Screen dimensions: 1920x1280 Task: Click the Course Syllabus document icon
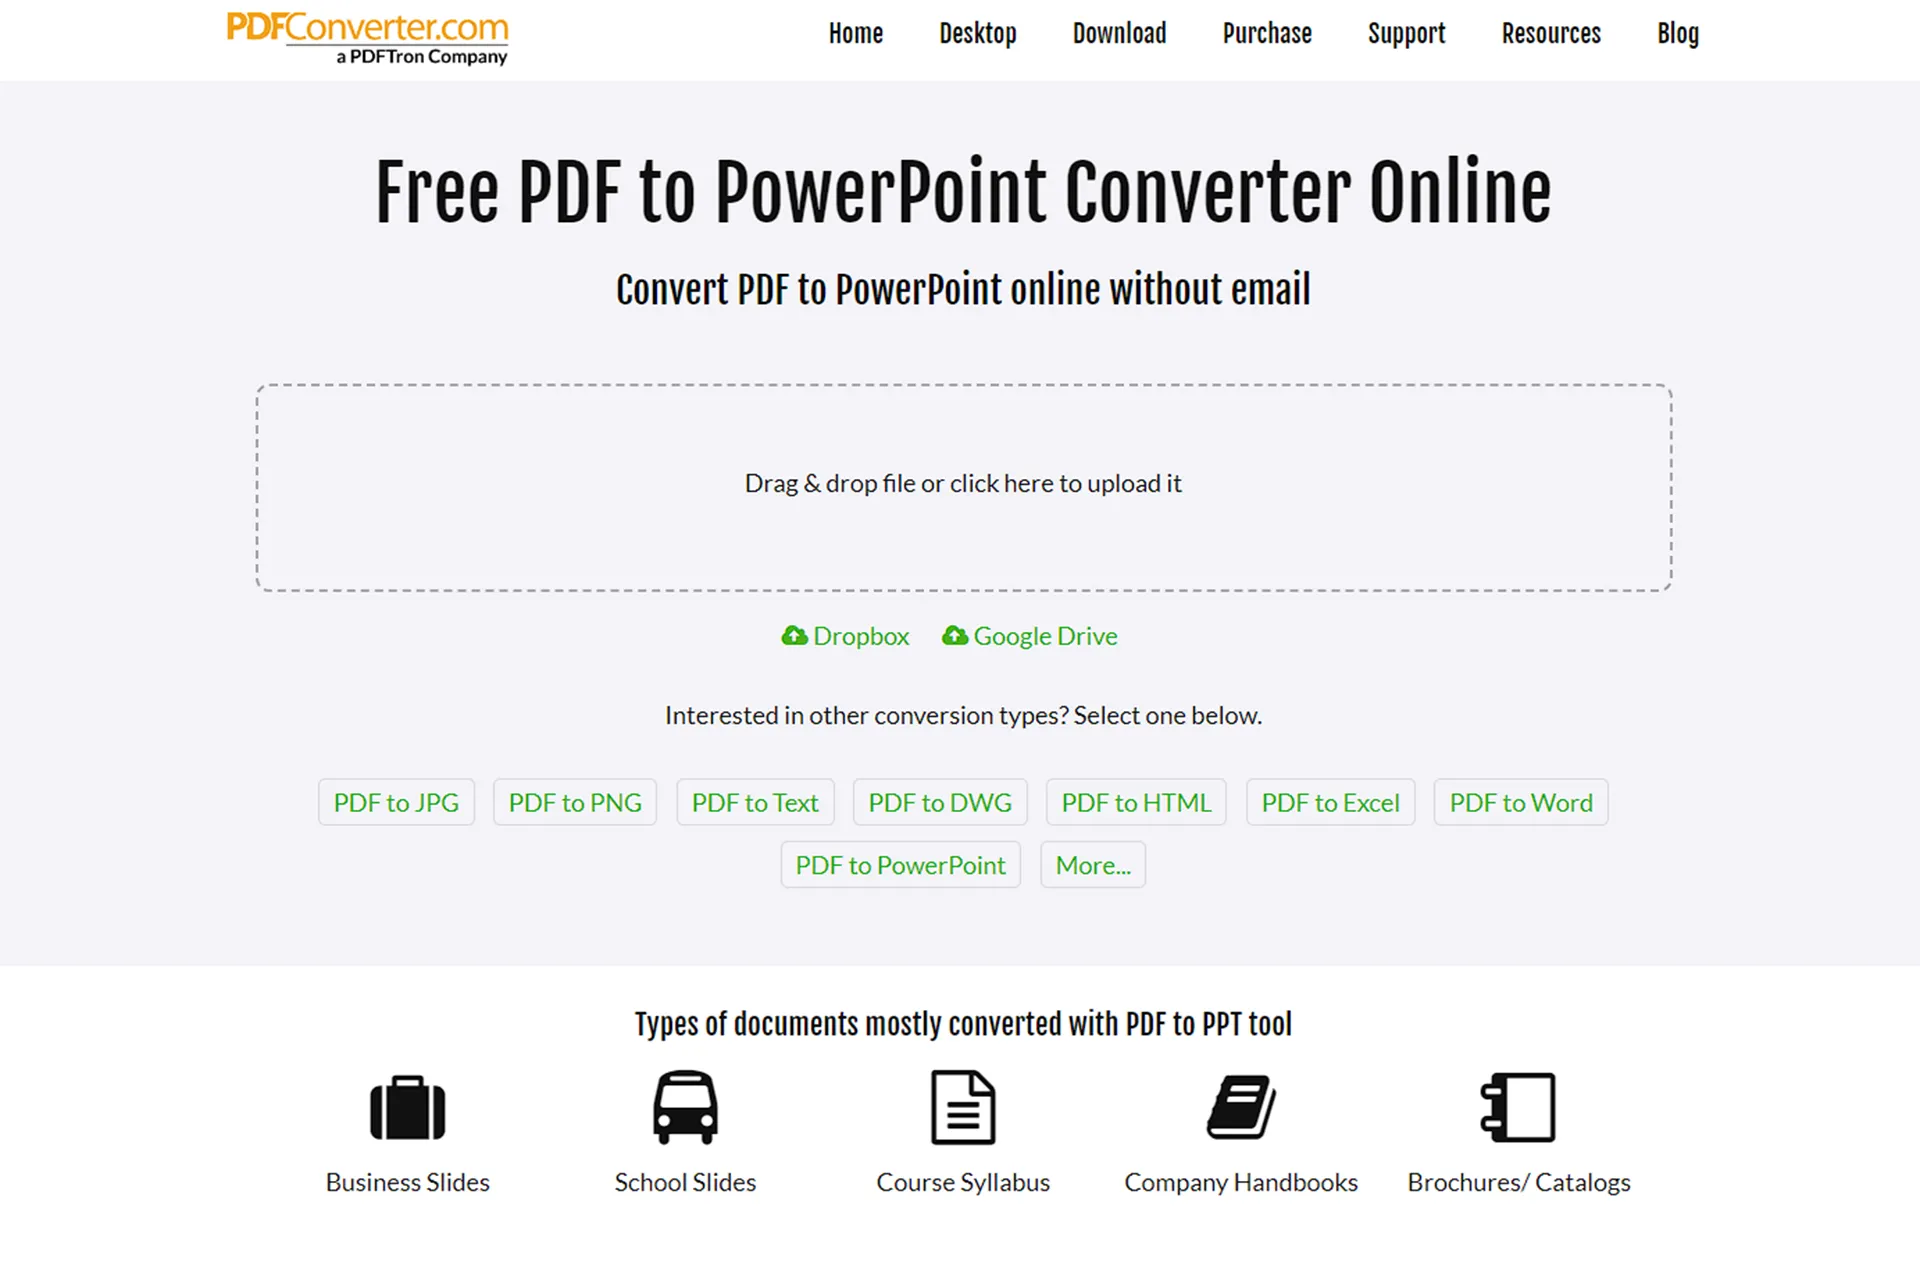click(x=963, y=1107)
